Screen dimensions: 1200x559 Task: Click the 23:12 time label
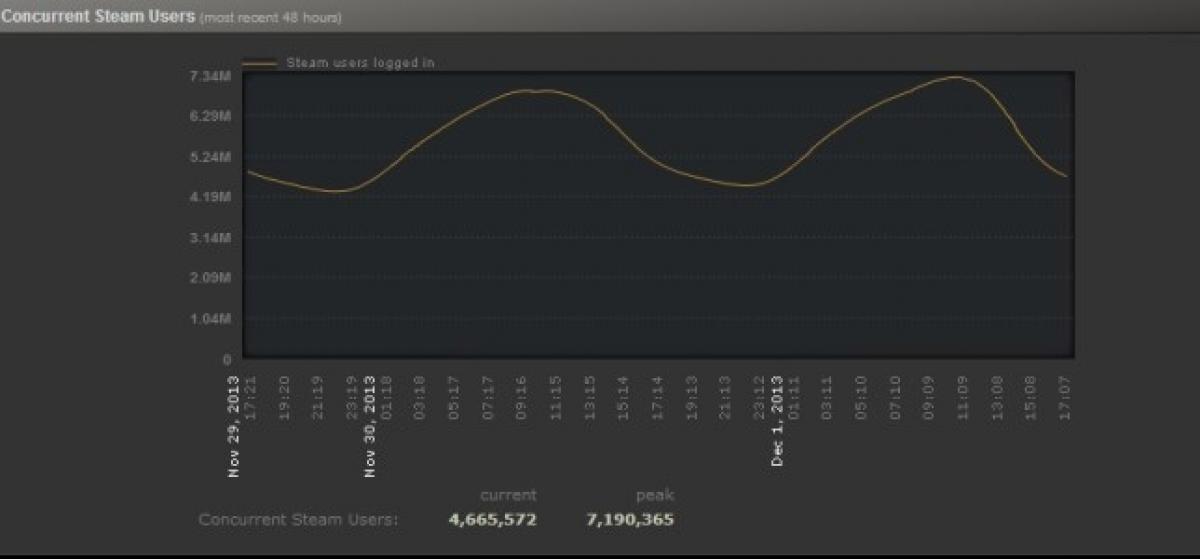point(760,397)
